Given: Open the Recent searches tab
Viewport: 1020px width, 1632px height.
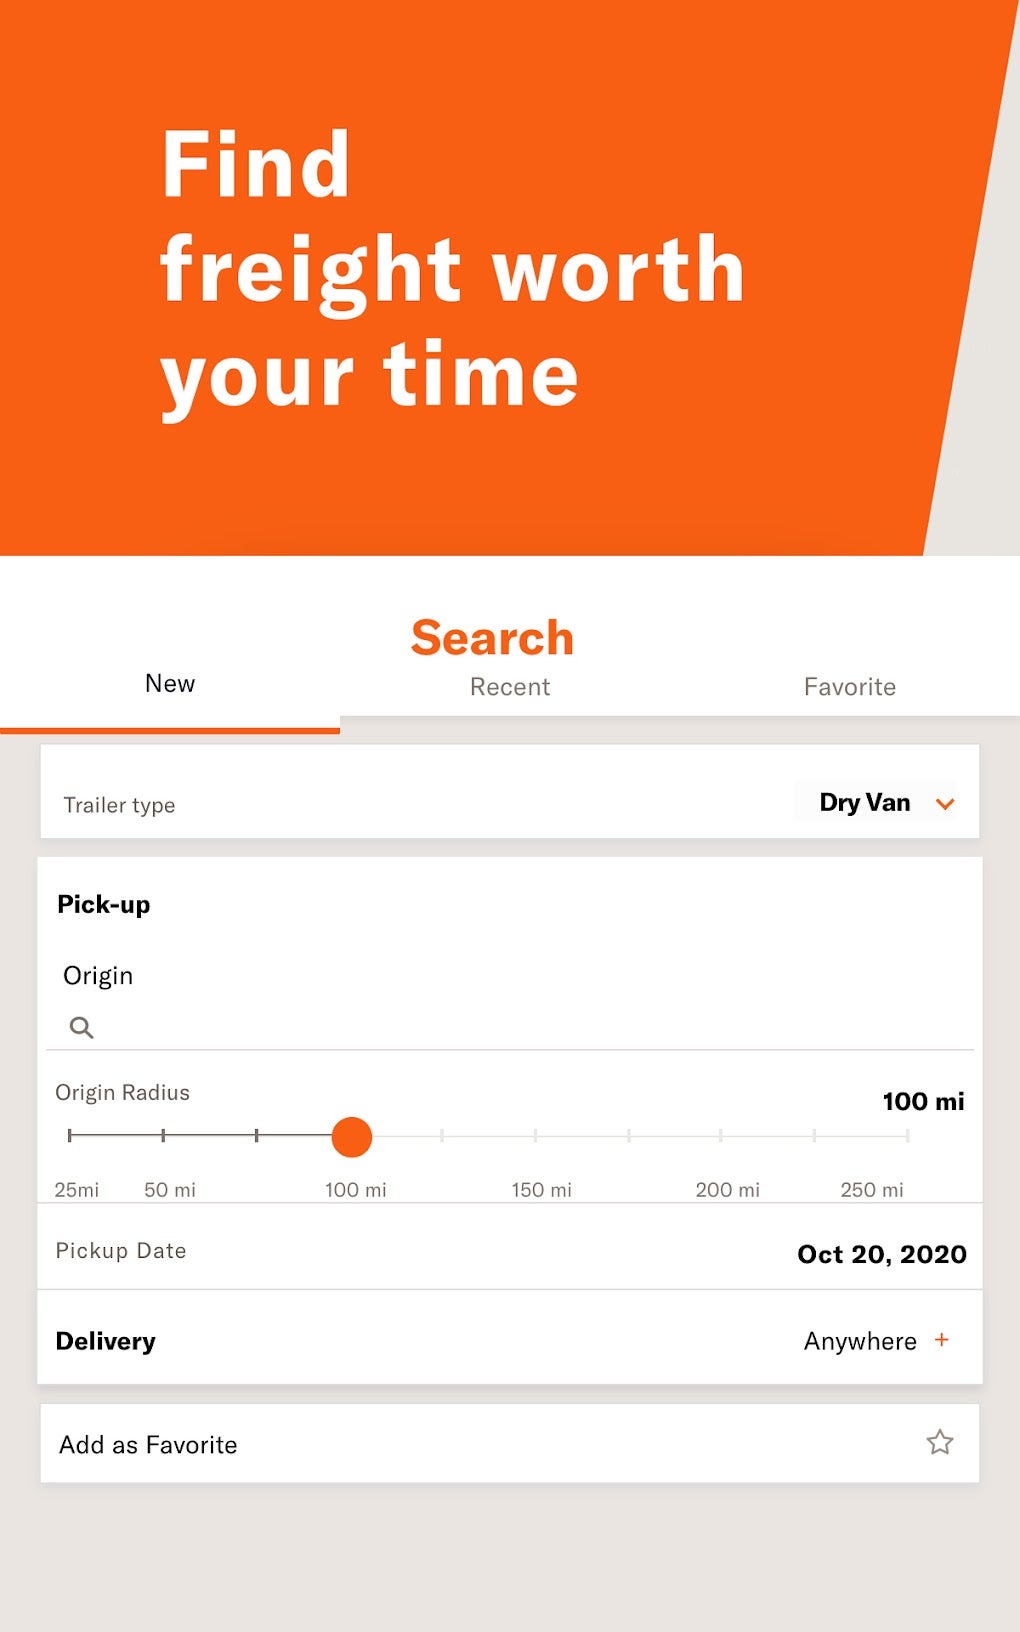Looking at the screenshot, I should tap(510, 687).
